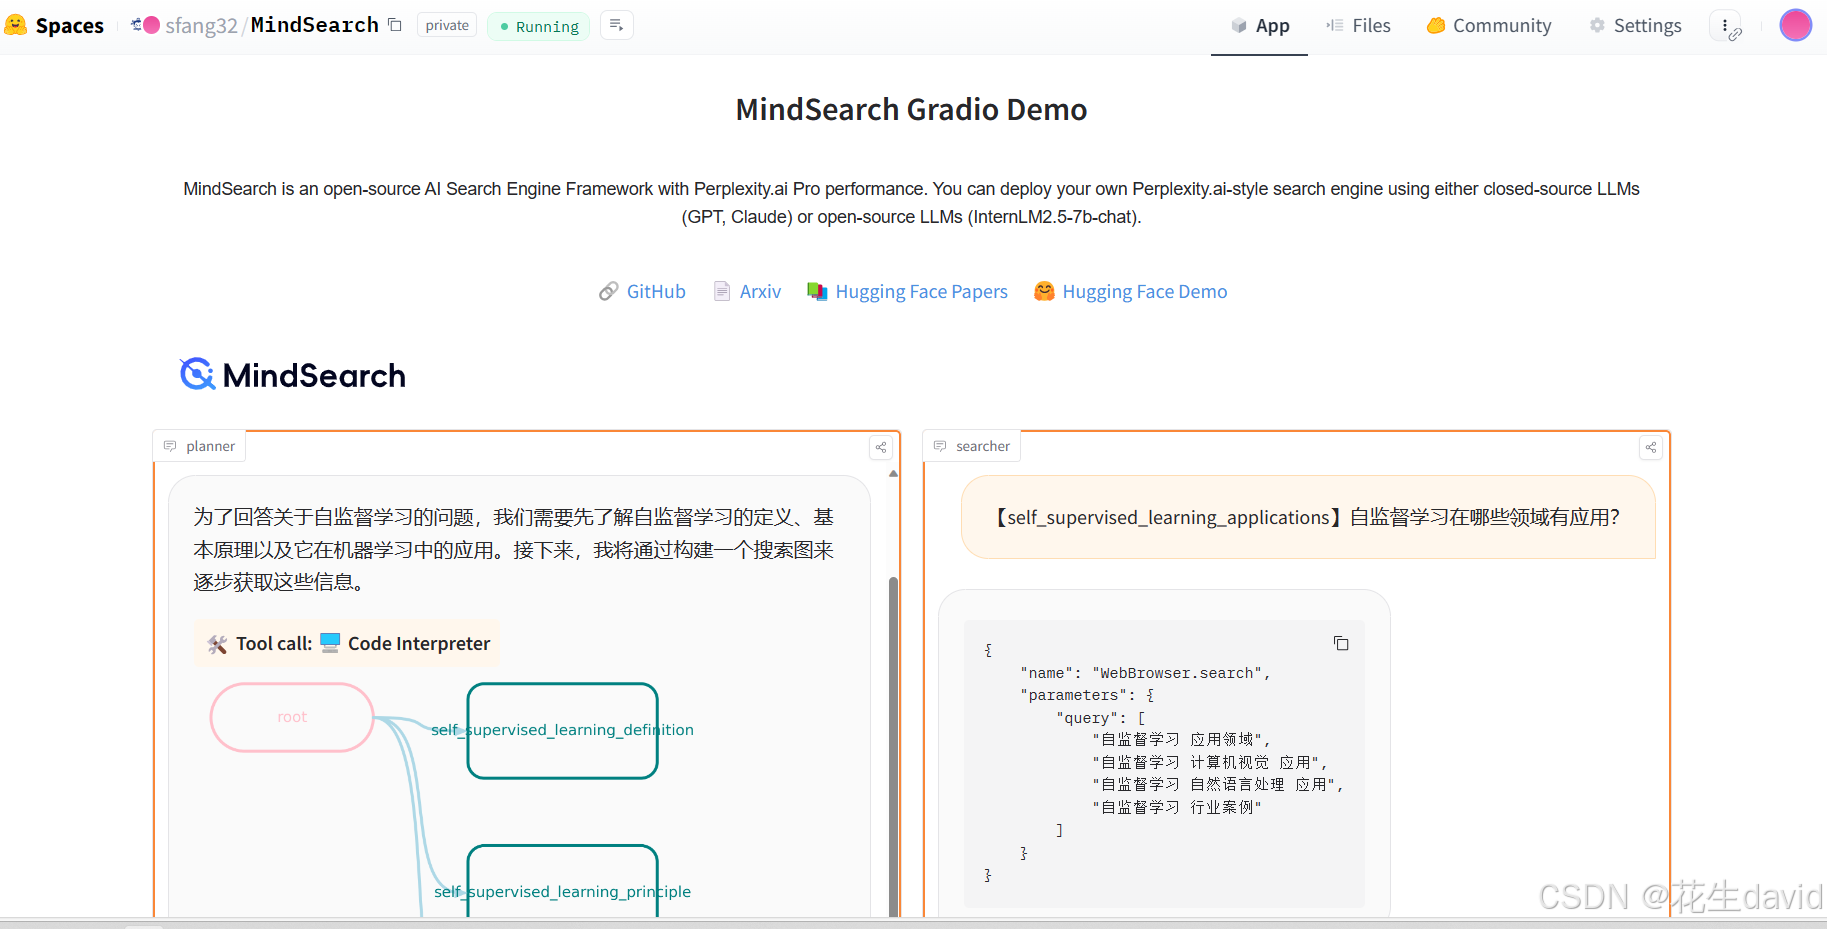Switch to the Files tab

click(x=1358, y=26)
